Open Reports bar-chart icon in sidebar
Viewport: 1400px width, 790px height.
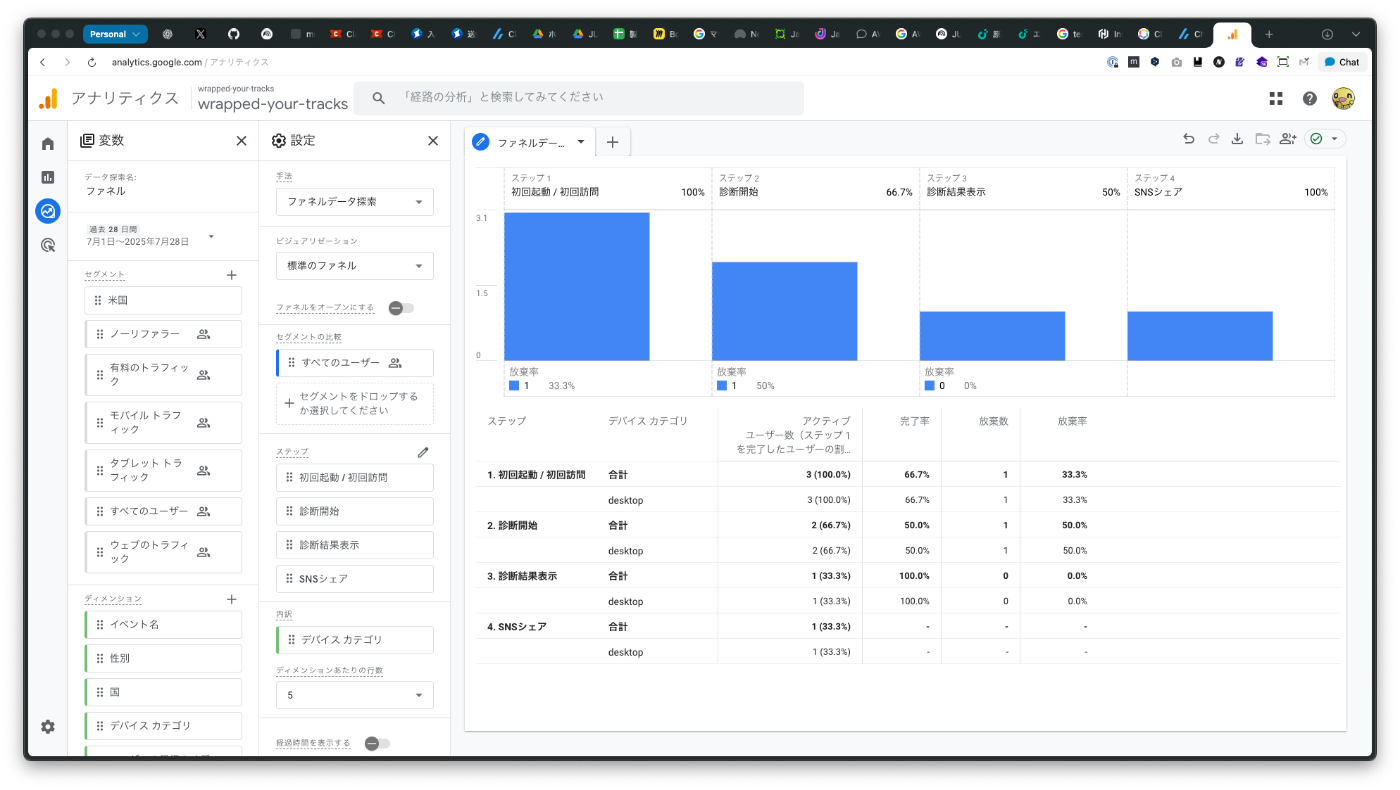tap(47, 177)
